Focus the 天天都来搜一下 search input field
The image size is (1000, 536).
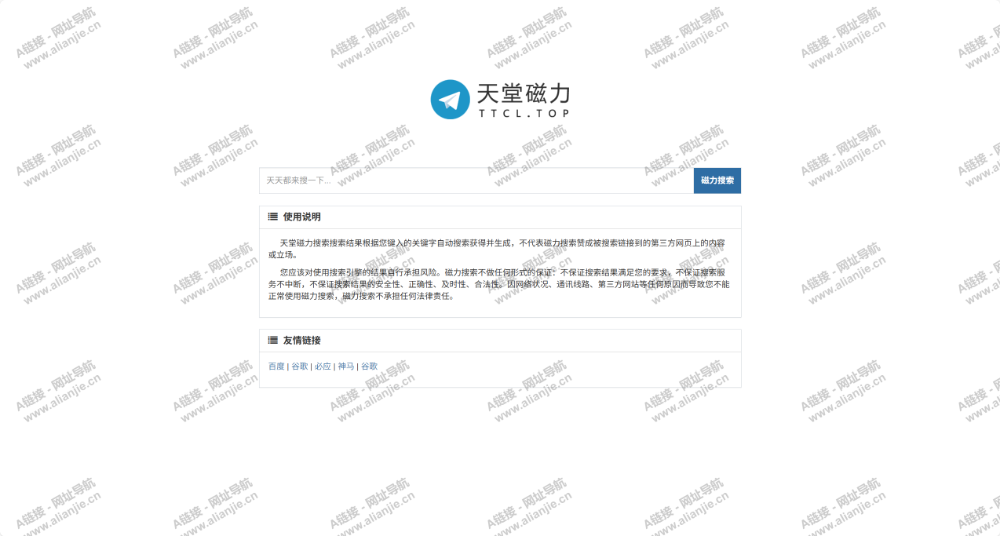point(476,181)
